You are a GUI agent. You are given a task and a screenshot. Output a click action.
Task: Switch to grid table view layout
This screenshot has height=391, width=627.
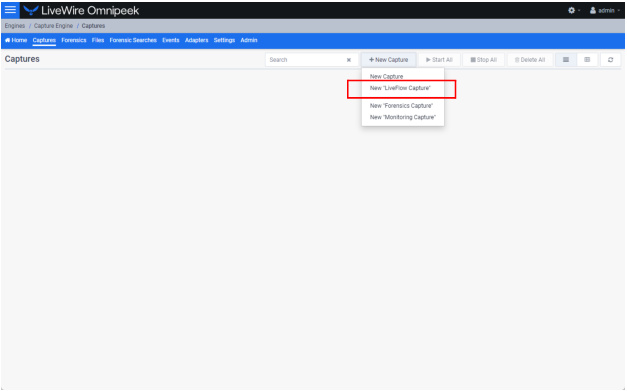coord(587,60)
